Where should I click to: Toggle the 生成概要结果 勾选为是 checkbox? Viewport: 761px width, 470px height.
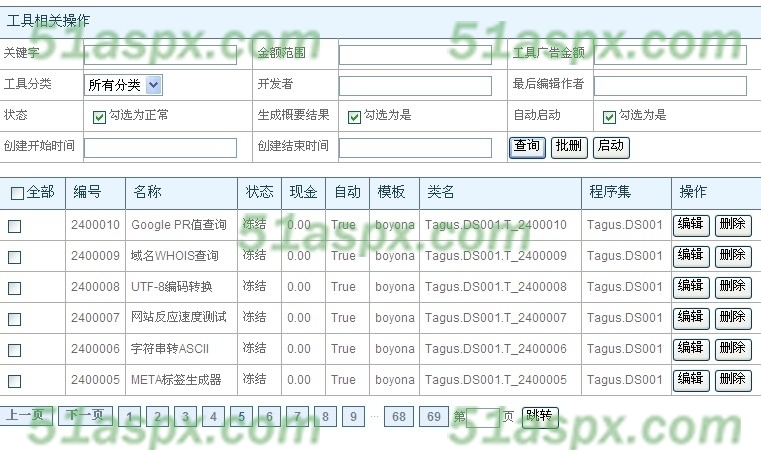coord(354,117)
